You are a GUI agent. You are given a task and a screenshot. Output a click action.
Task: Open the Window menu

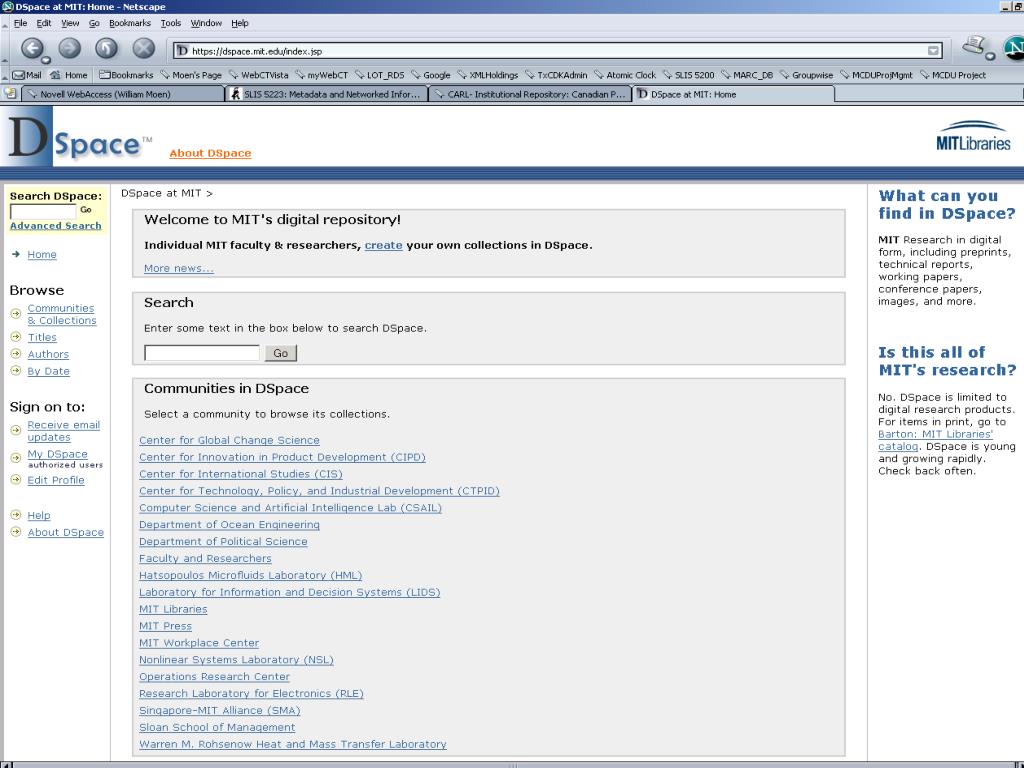[x=206, y=23]
